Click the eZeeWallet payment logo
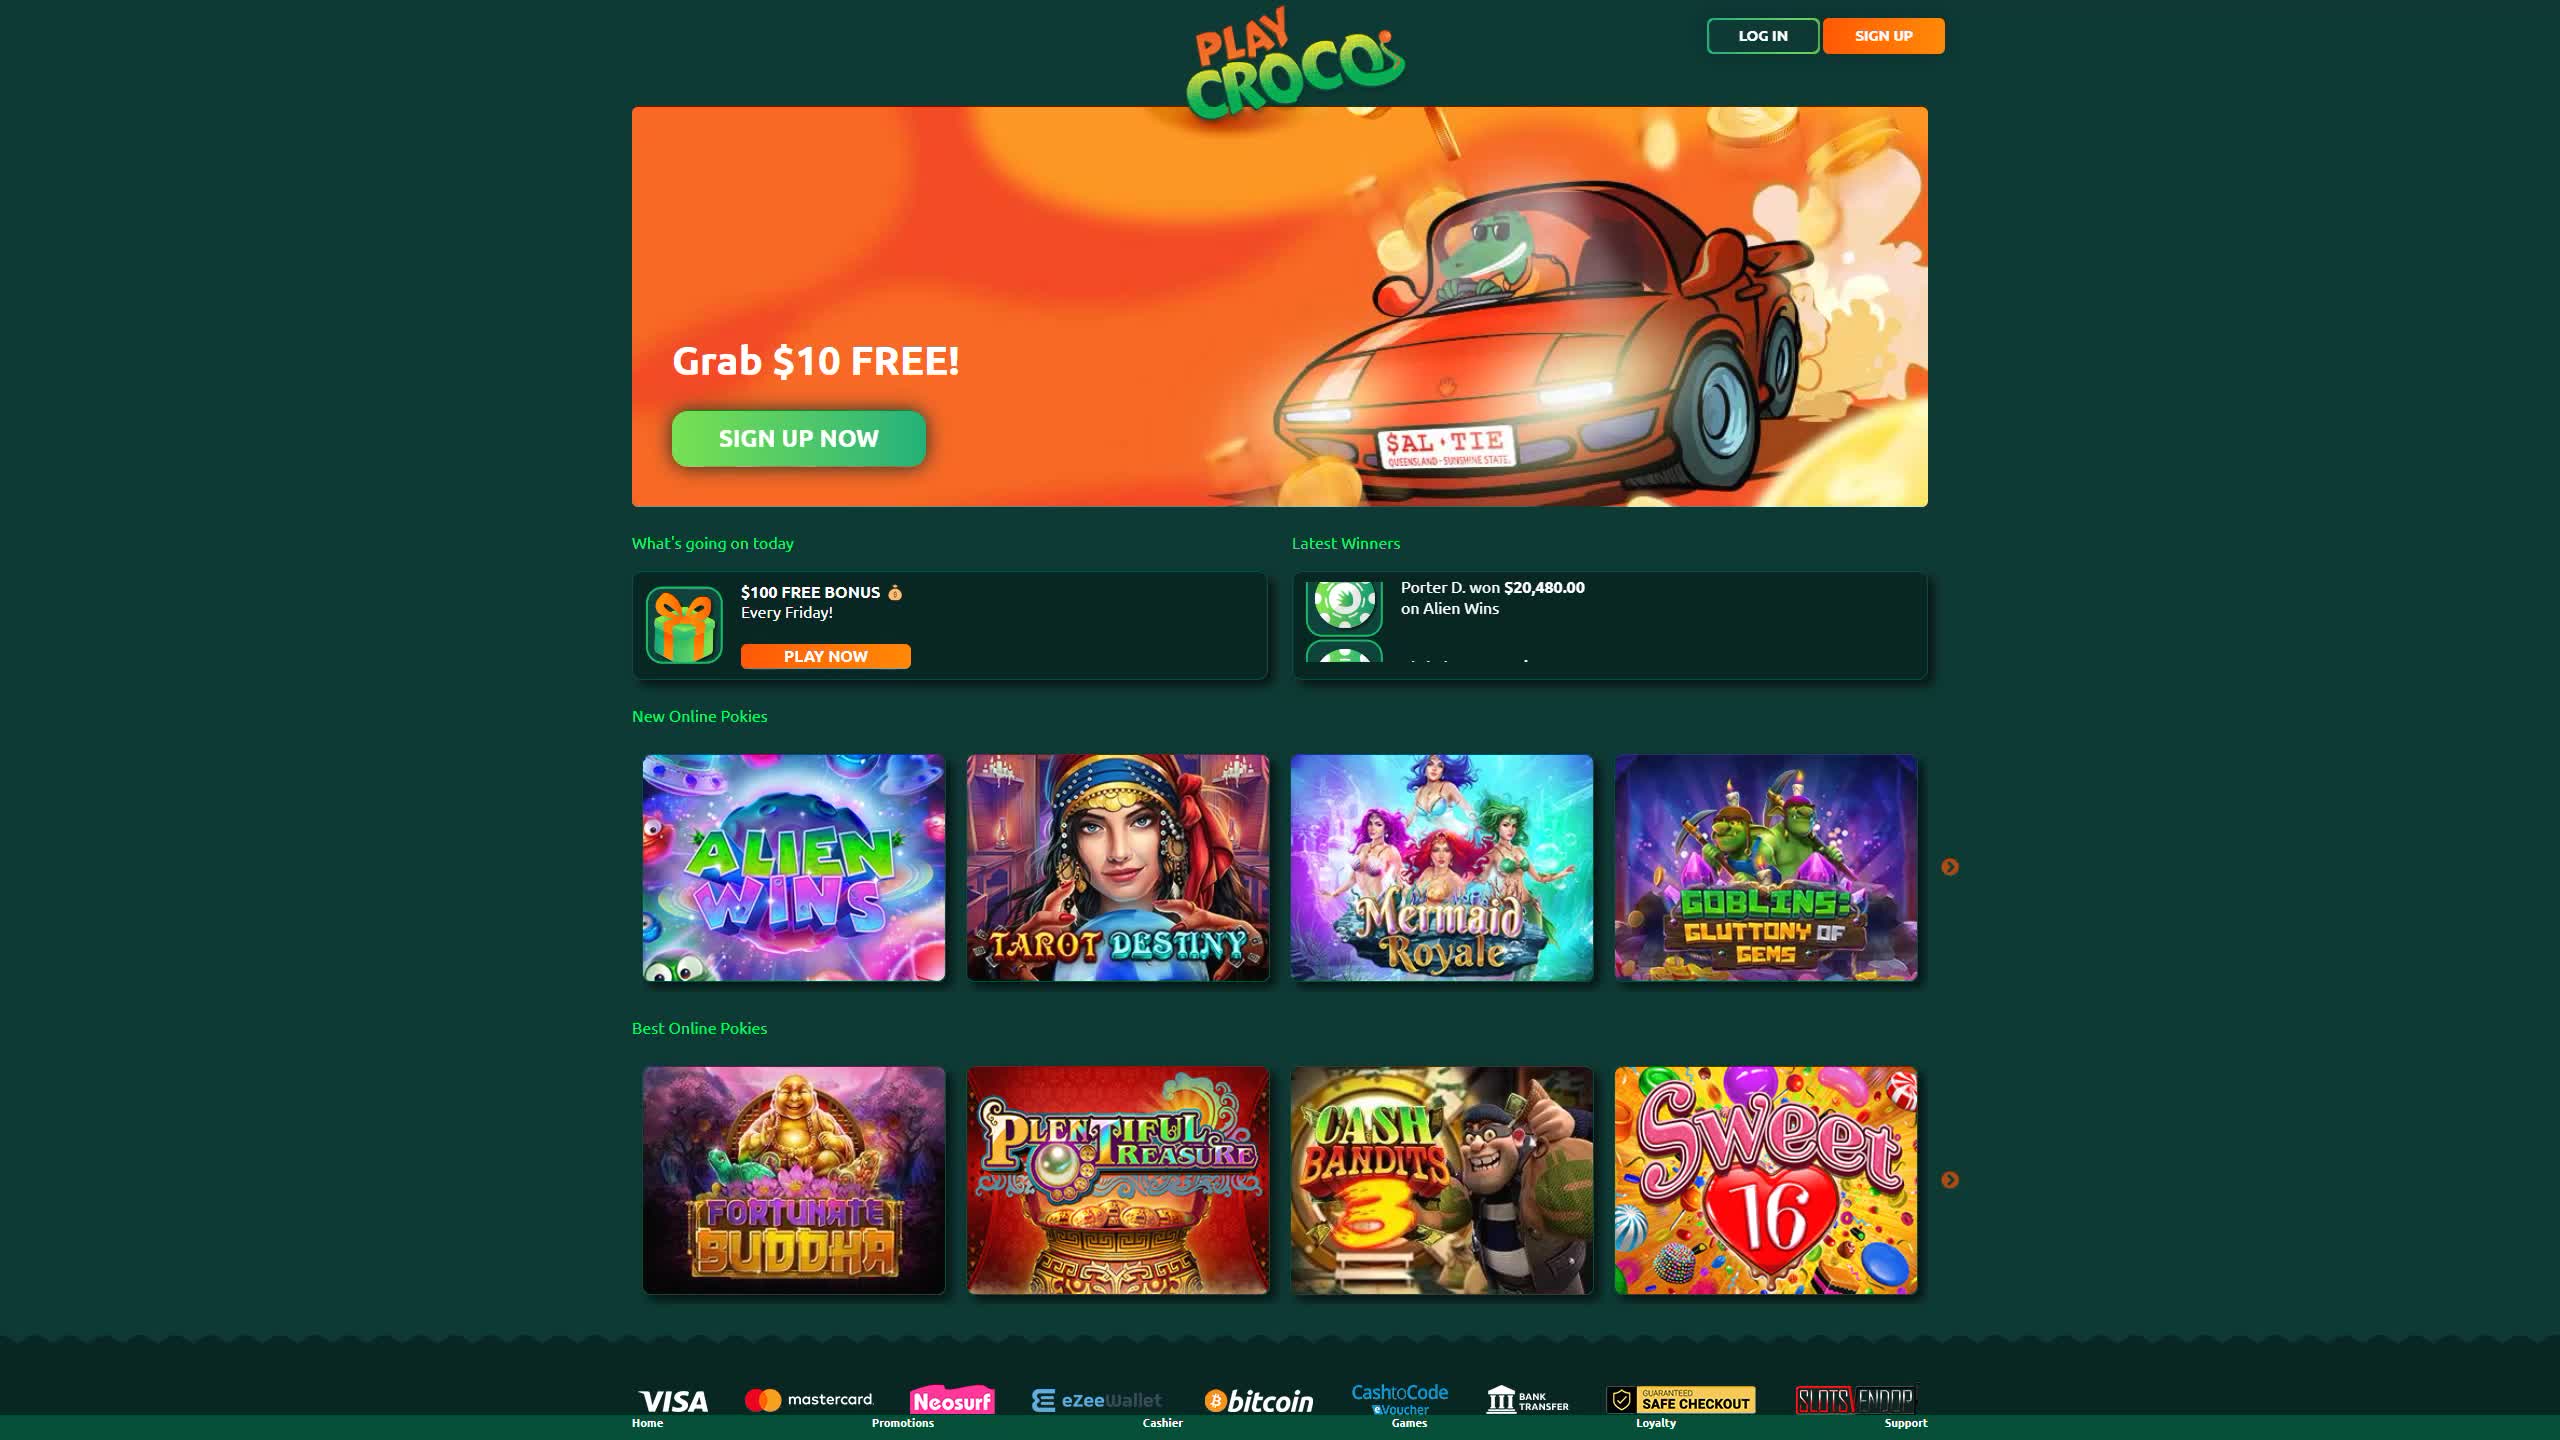This screenshot has width=2560, height=1440. pos(1097,1400)
